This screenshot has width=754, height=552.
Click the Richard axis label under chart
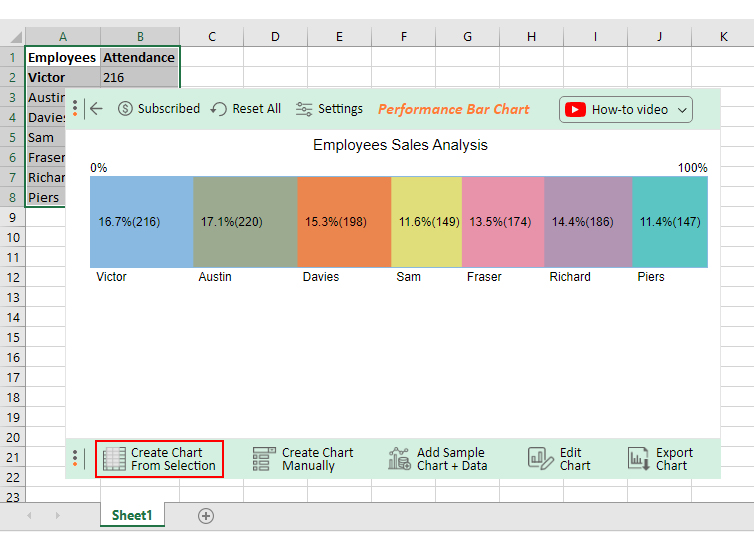570,277
